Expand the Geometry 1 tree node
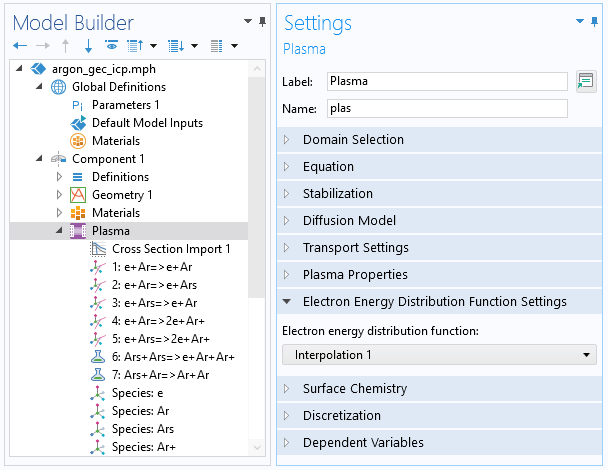 pyautogui.click(x=59, y=195)
